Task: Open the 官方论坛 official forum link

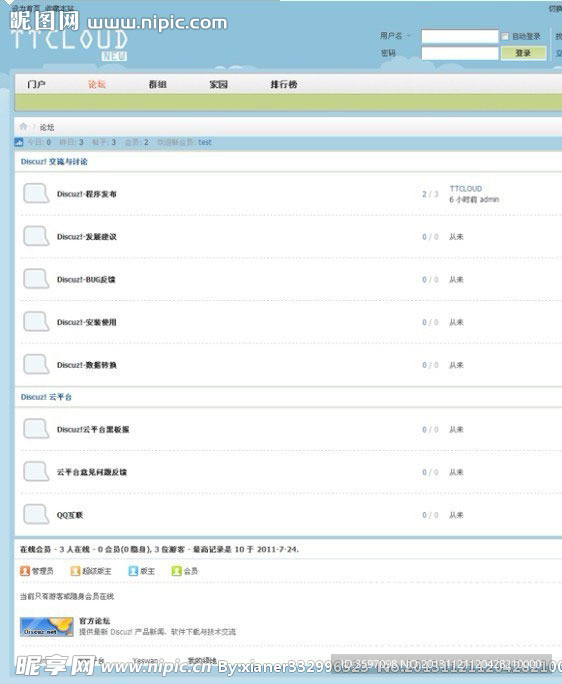Action: [95, 621]
